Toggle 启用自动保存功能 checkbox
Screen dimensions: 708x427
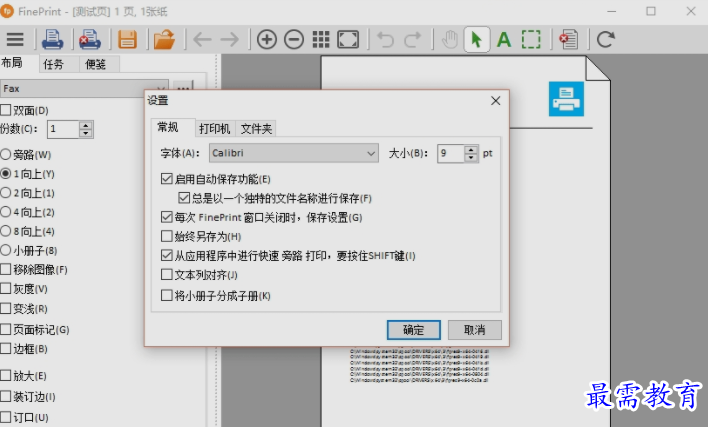click(167, 179)
